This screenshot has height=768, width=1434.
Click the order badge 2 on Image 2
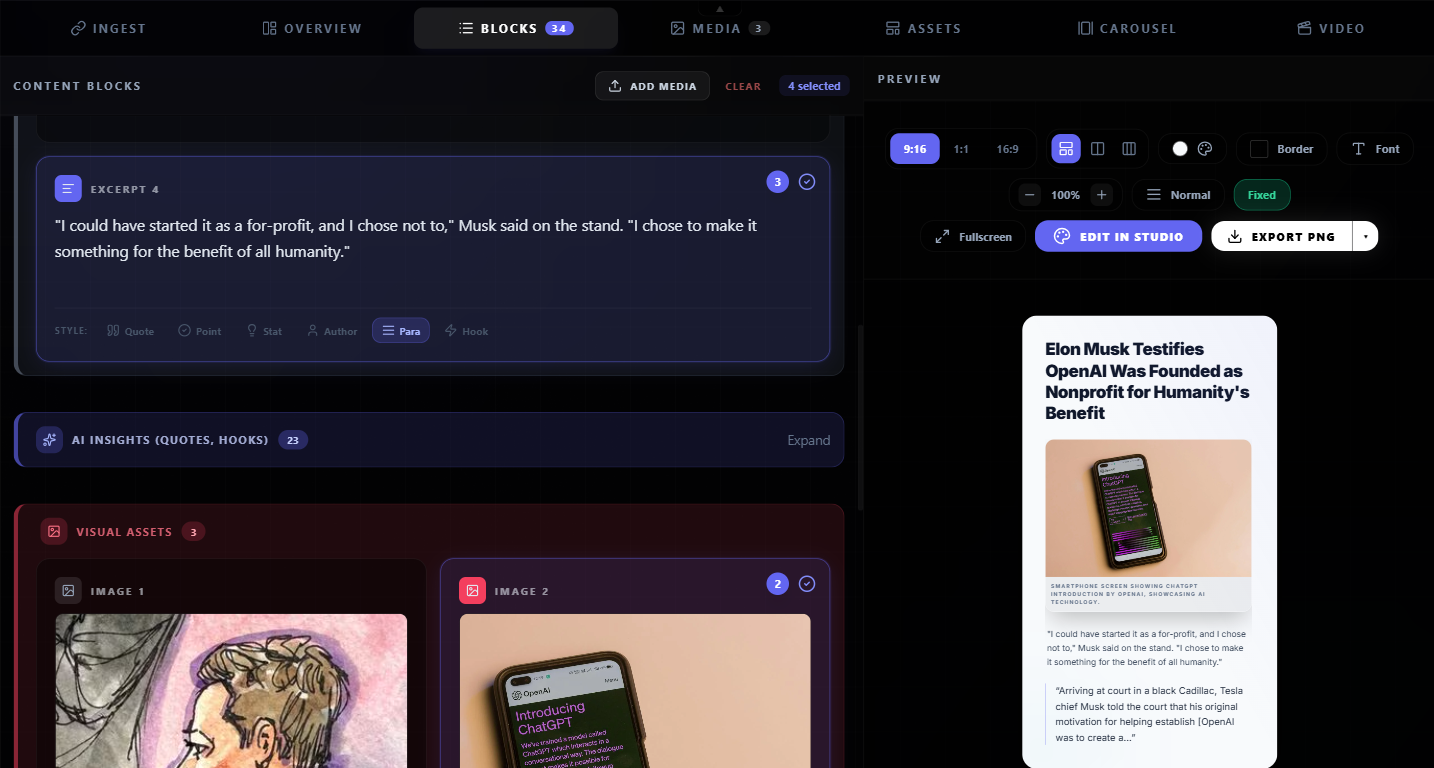[778, 584]
